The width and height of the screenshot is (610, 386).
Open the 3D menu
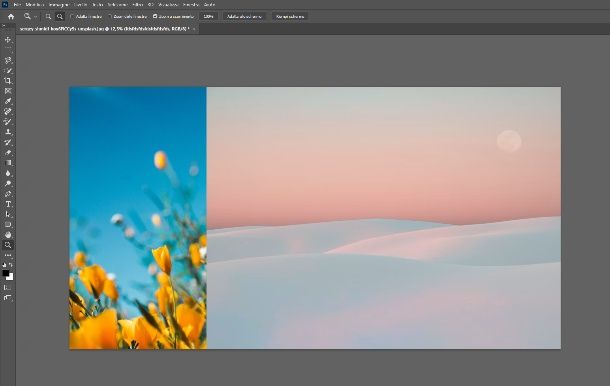(151, 5)
